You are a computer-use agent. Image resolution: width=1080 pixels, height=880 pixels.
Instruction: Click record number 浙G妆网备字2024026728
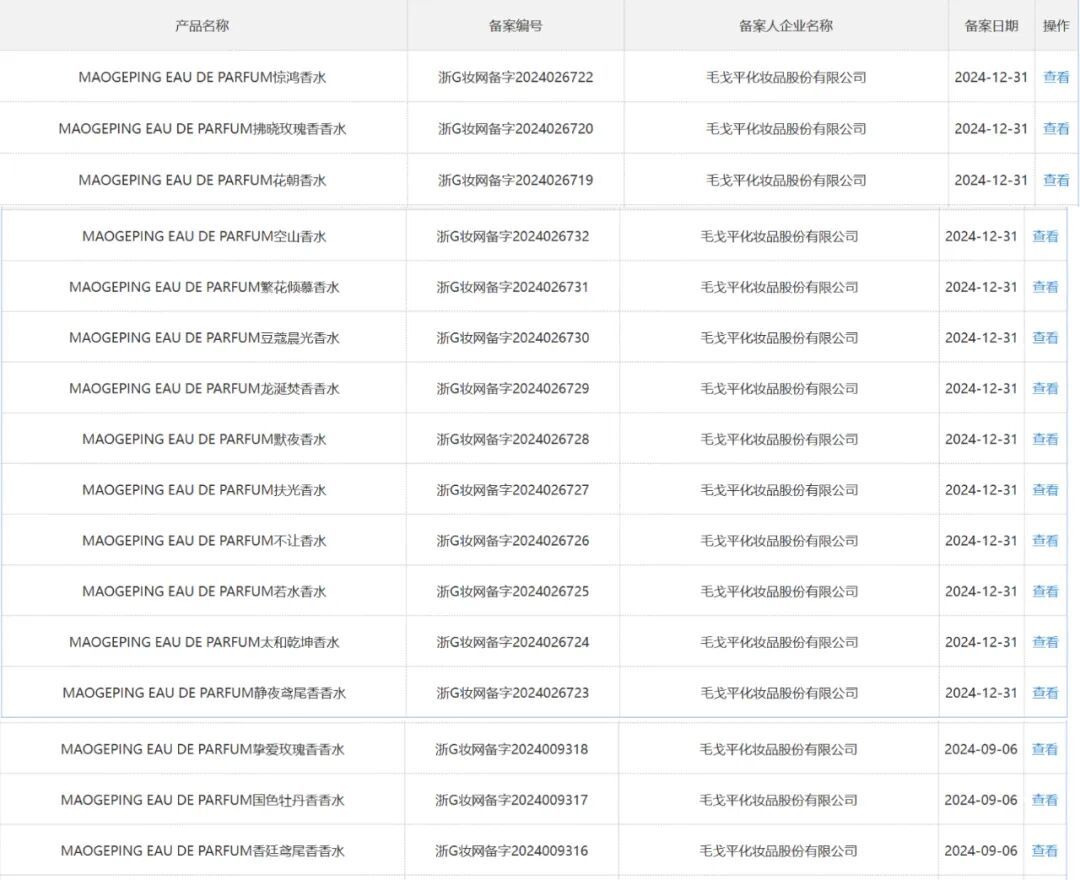512,439
